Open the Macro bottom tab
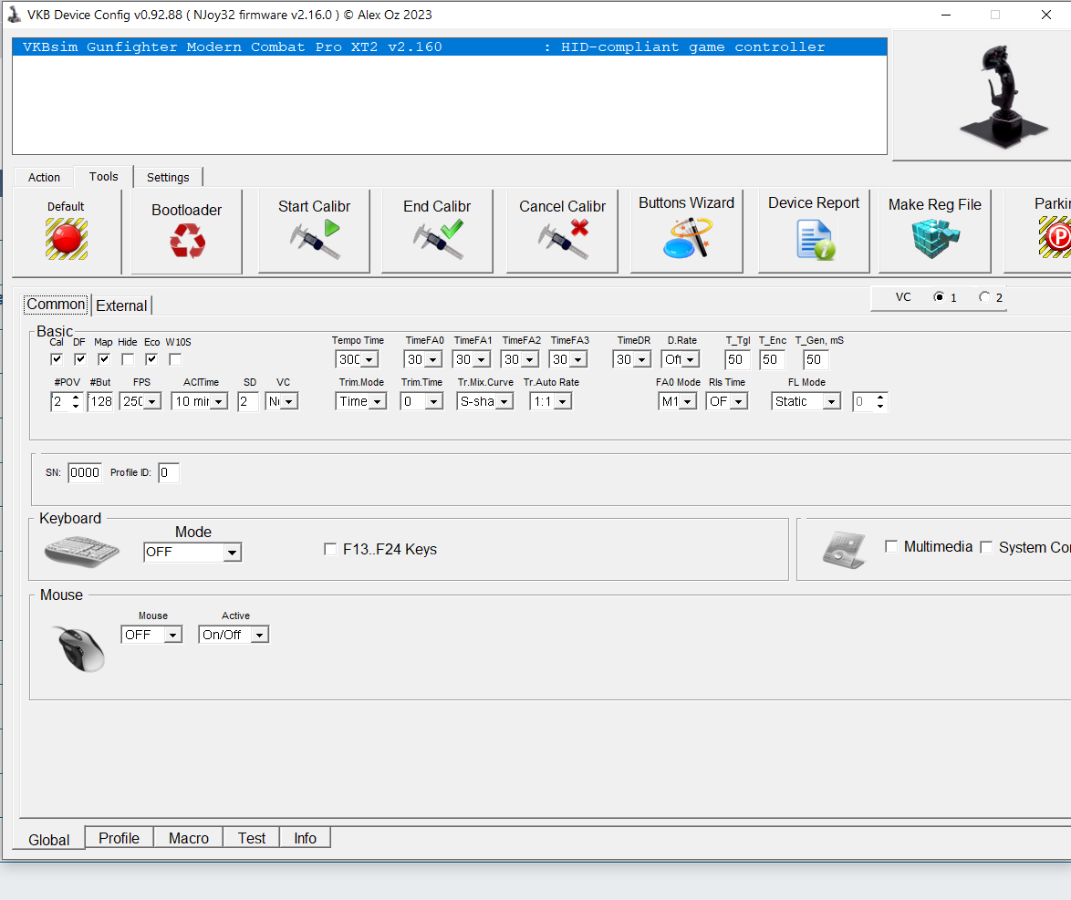 click(x=189, y=838)
